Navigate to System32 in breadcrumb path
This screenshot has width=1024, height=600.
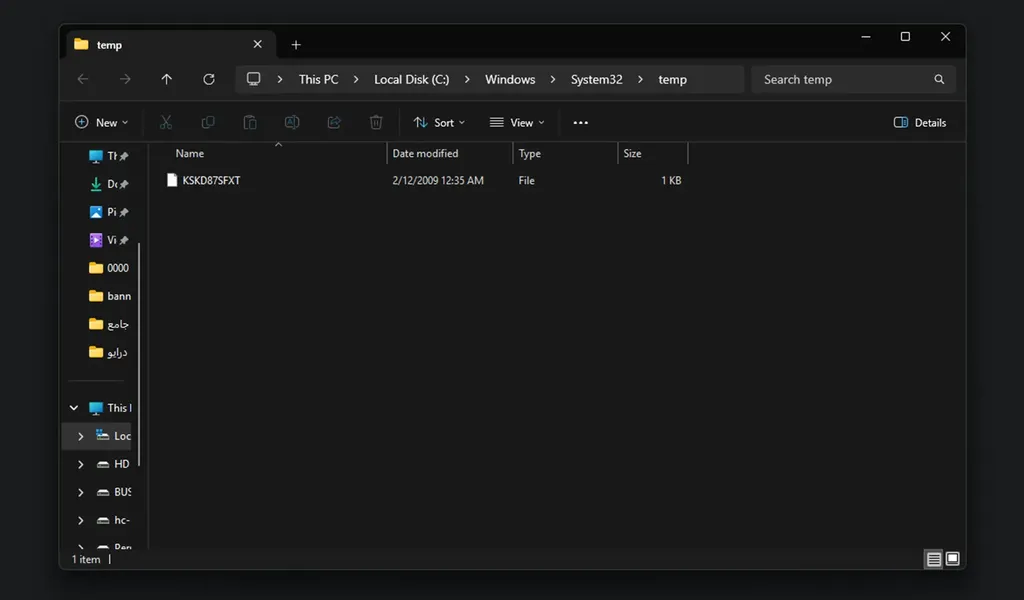pos(596,79)
